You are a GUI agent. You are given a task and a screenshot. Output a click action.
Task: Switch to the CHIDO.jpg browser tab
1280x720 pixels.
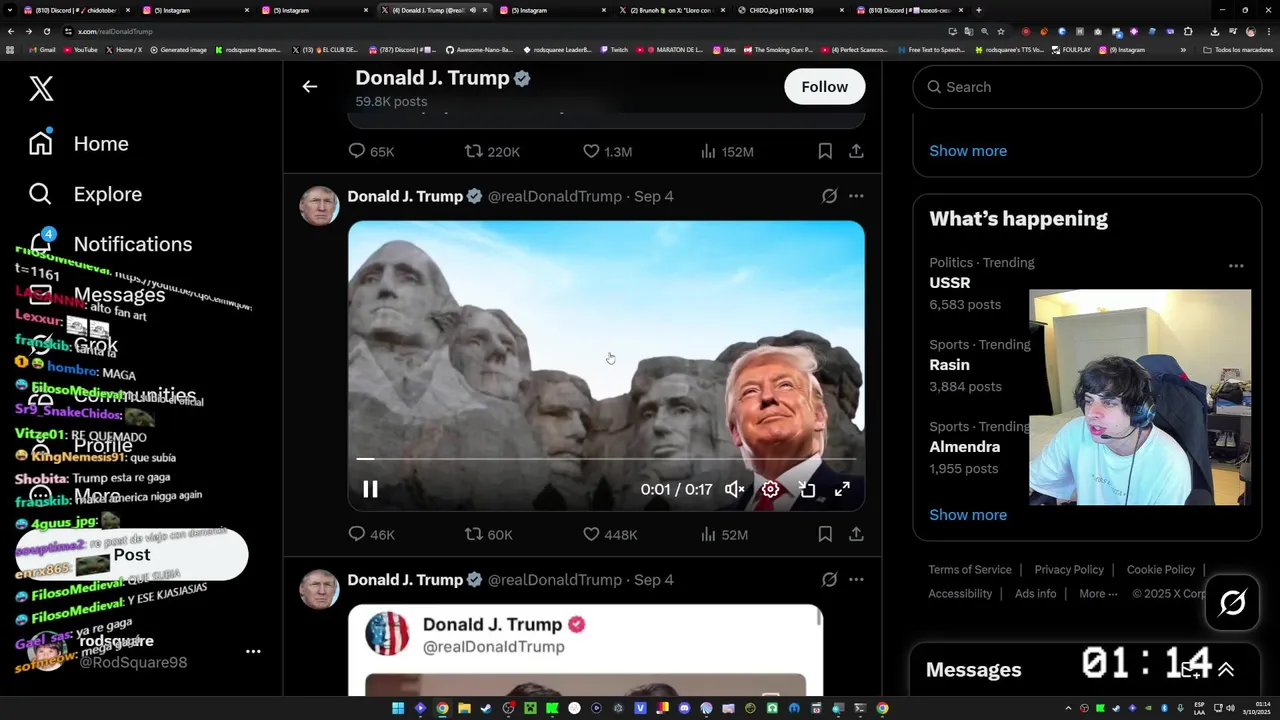tap(790, 10)
